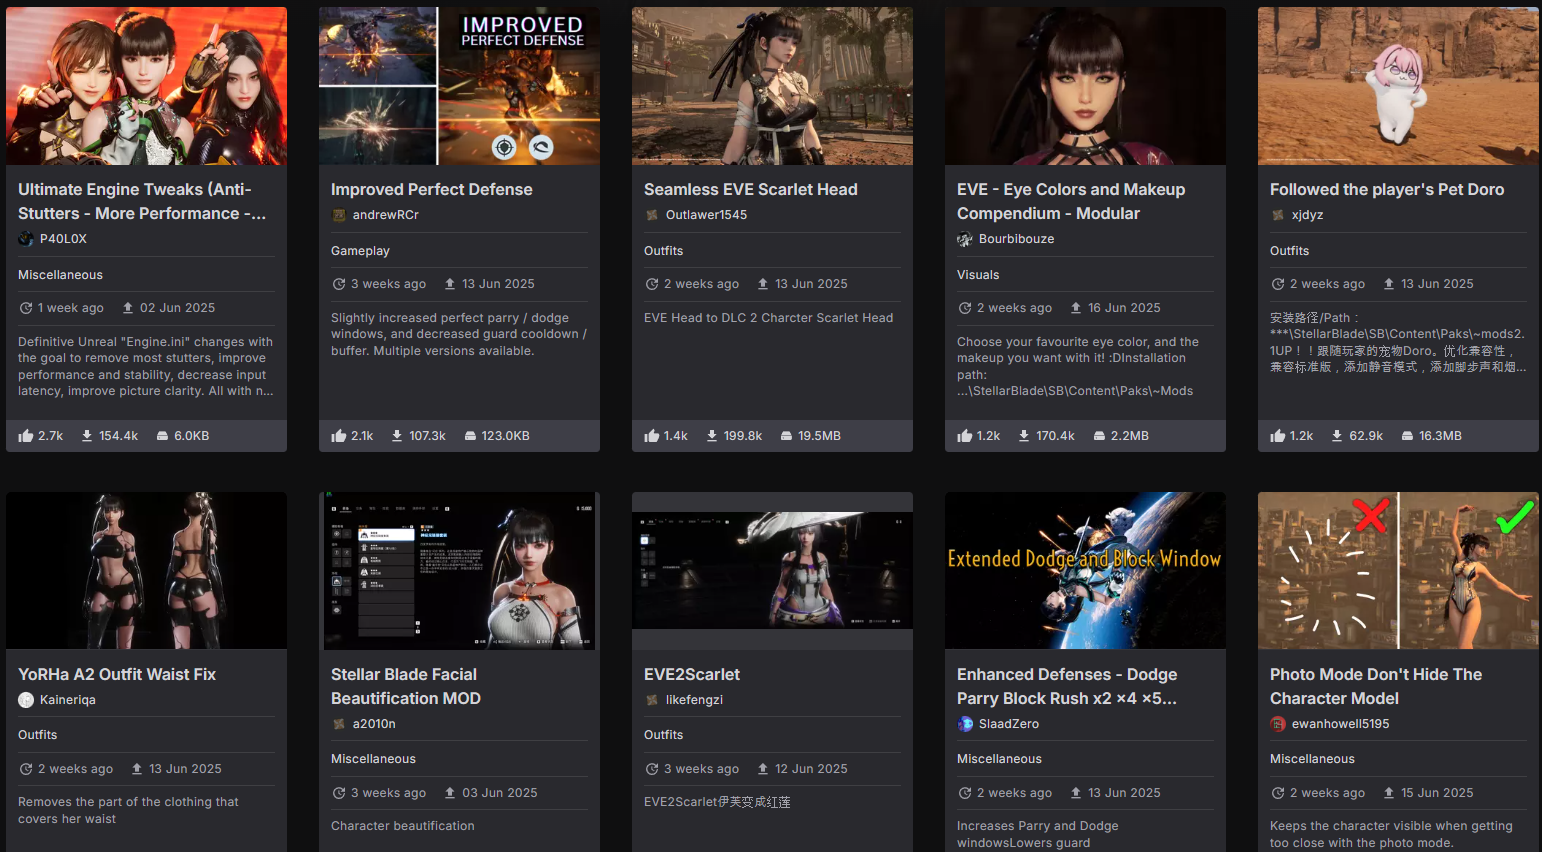Click Bourbibouze's author avatar icon
Screen dimensions: 1542x852
(965, 239)
